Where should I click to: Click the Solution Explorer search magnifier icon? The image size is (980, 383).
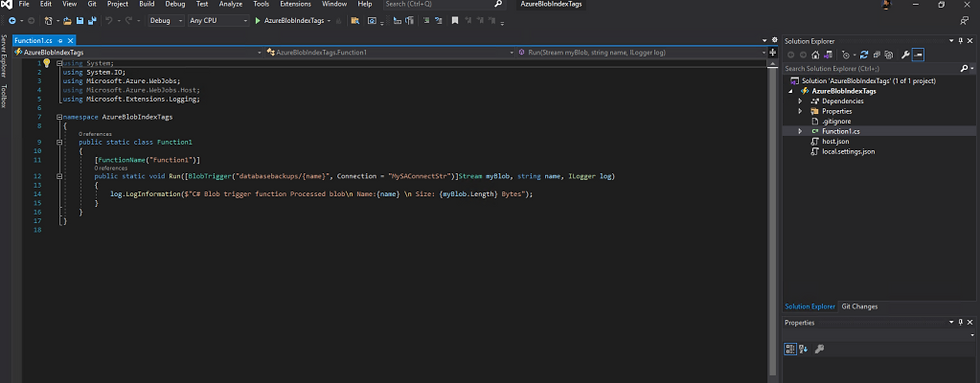[964, 68]
